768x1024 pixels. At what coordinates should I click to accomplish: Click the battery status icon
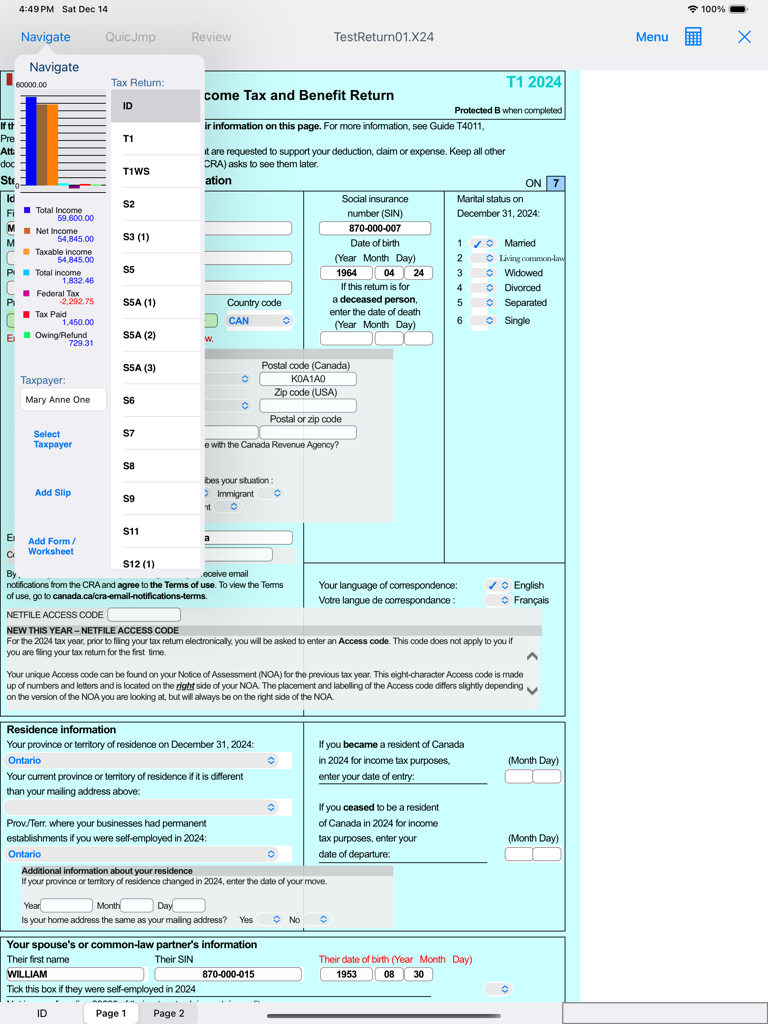pos(738,9)
